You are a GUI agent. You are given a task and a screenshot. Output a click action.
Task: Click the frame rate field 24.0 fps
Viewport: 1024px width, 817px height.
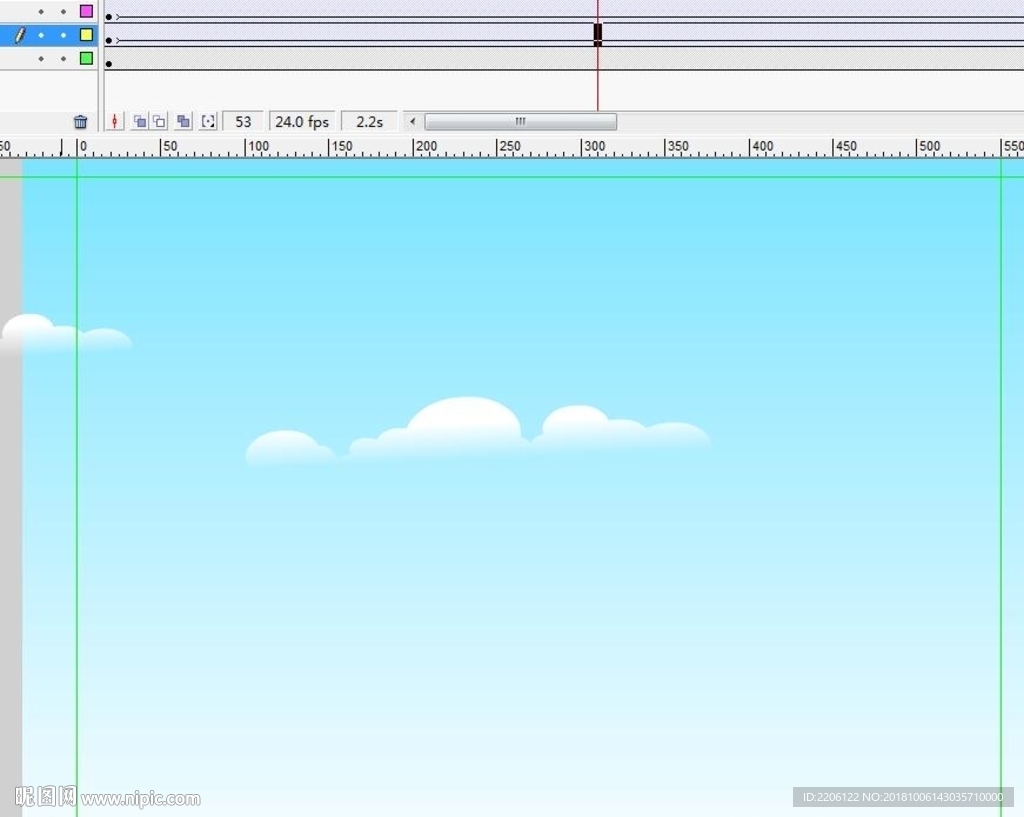coord(302,121)
